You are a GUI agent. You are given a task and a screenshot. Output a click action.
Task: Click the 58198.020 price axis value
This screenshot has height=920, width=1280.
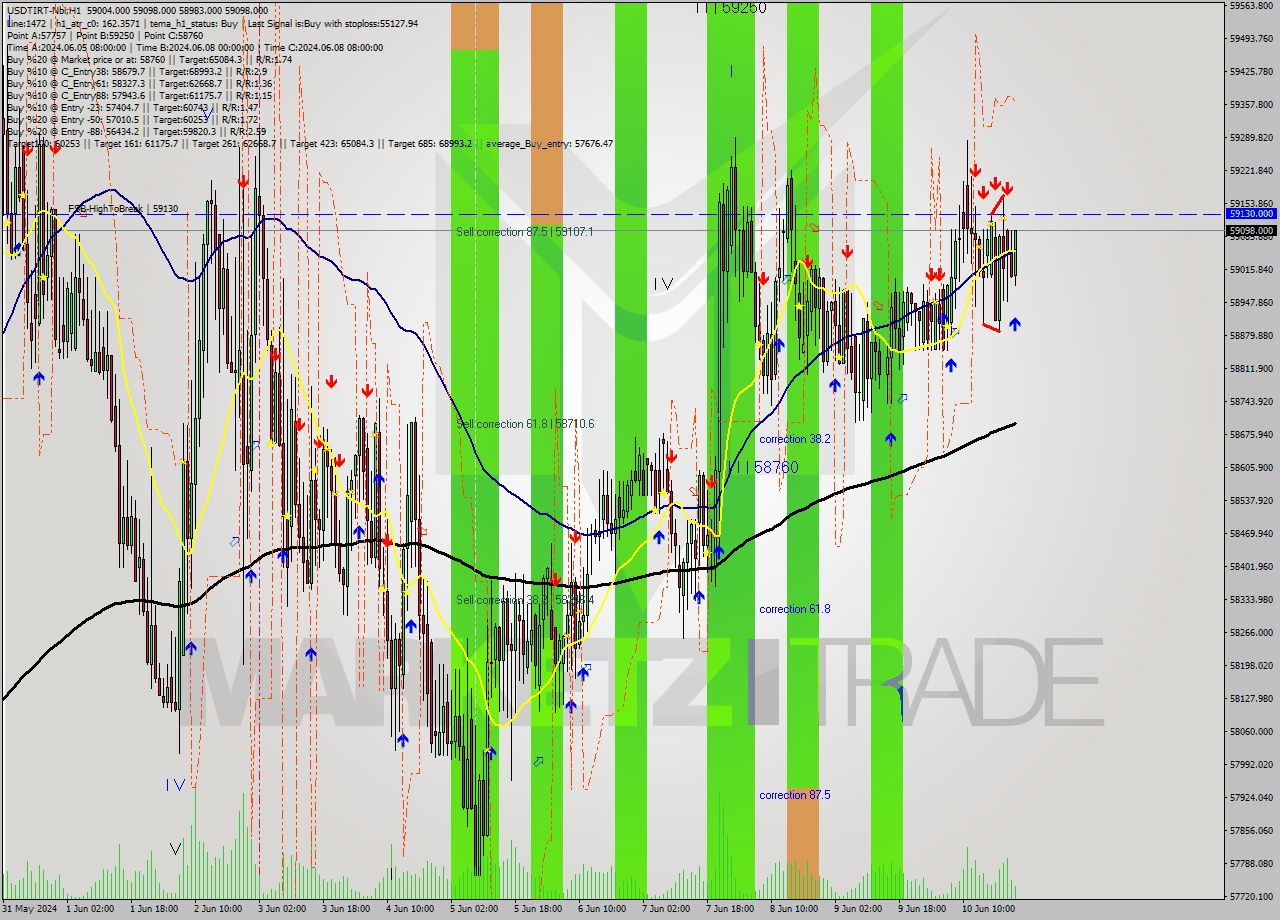[x=1252, y=665]
